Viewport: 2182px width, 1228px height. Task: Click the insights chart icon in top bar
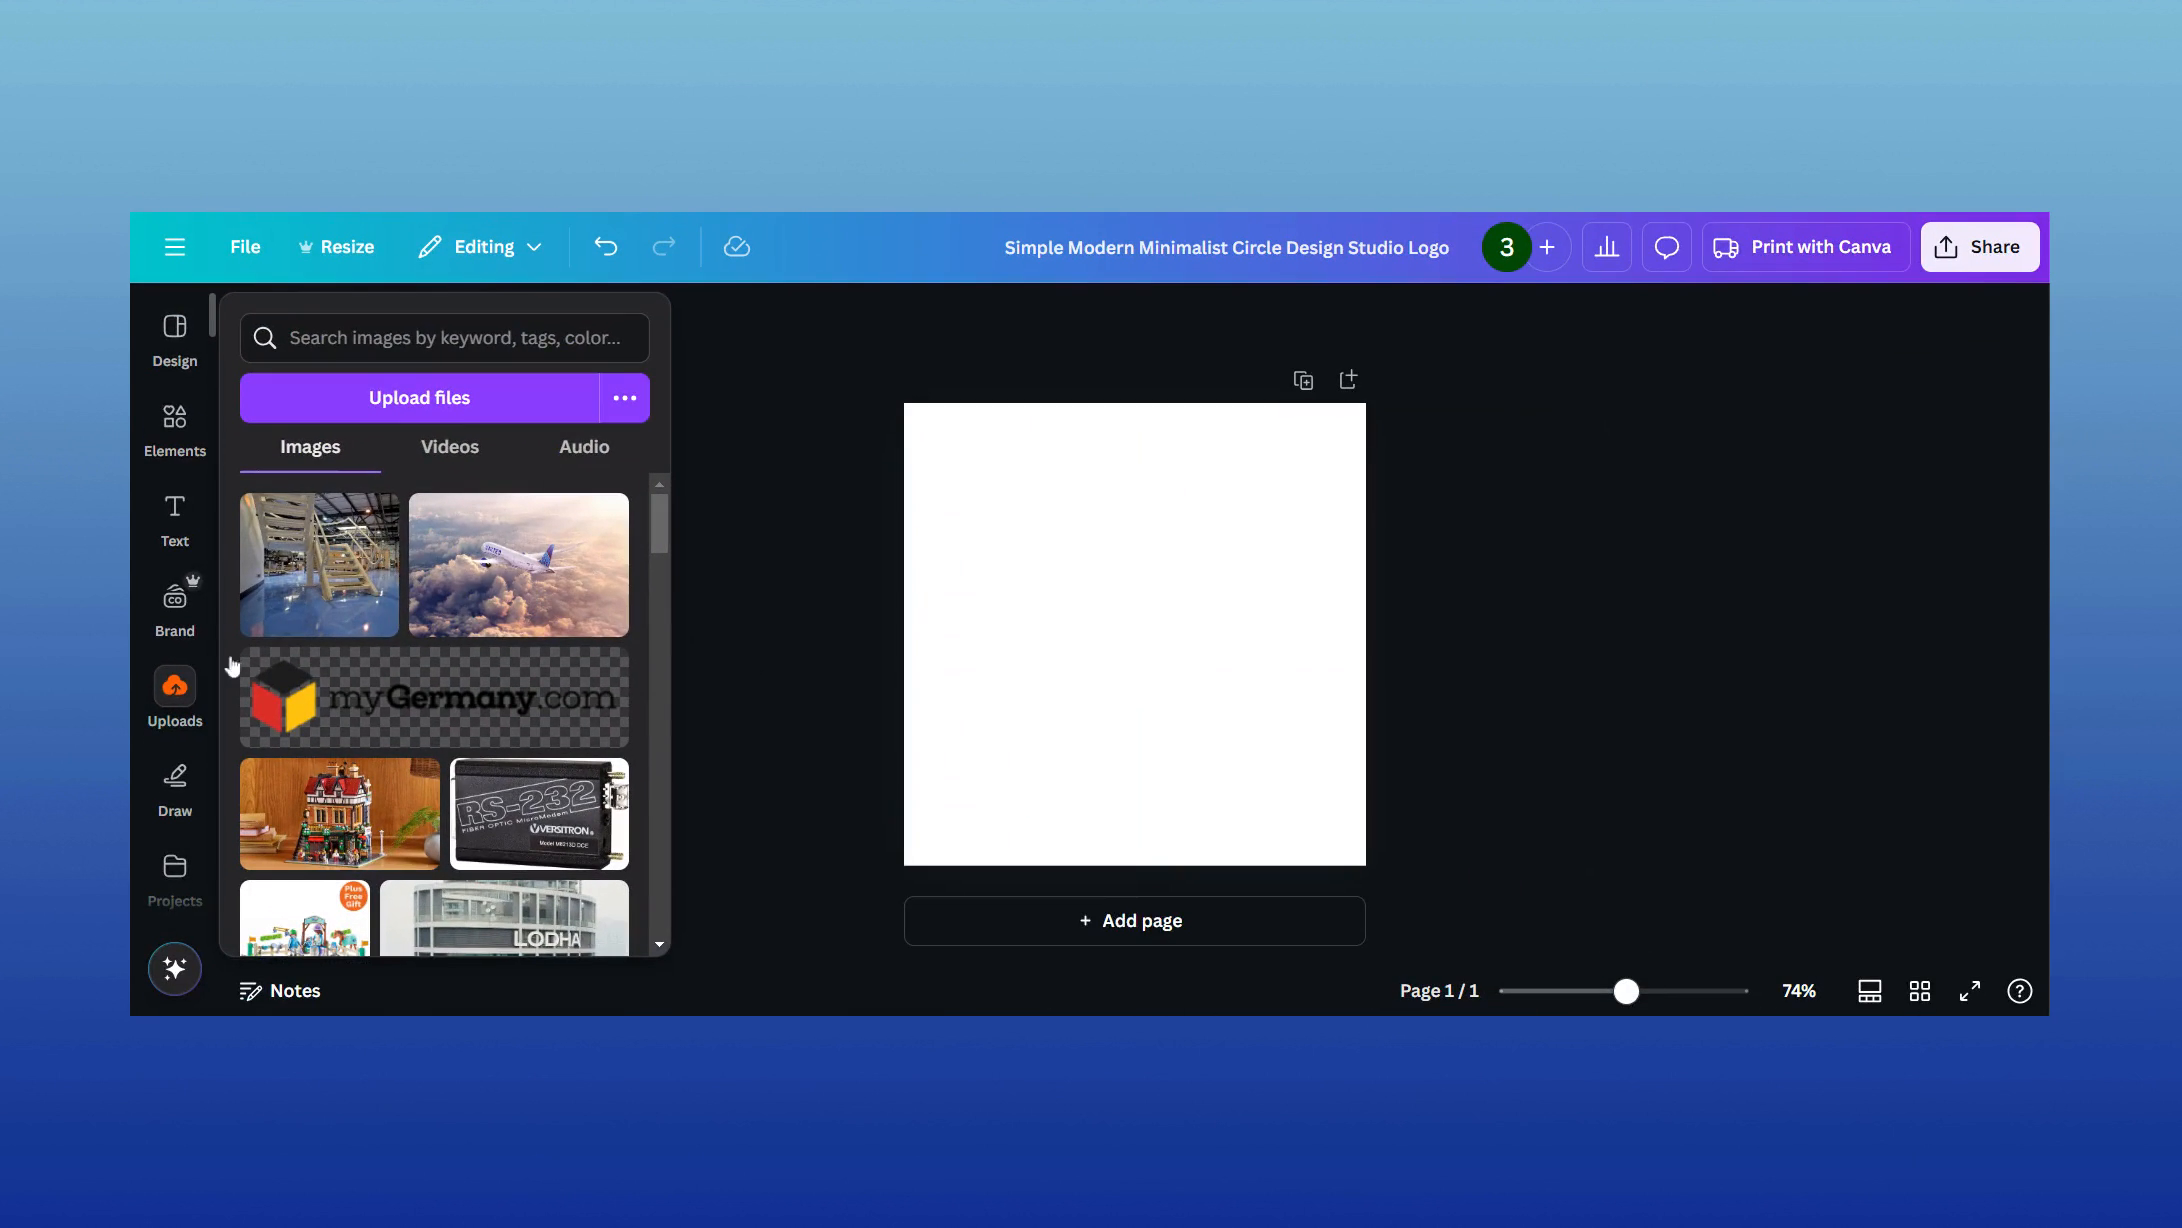[x=1606, y=246]
